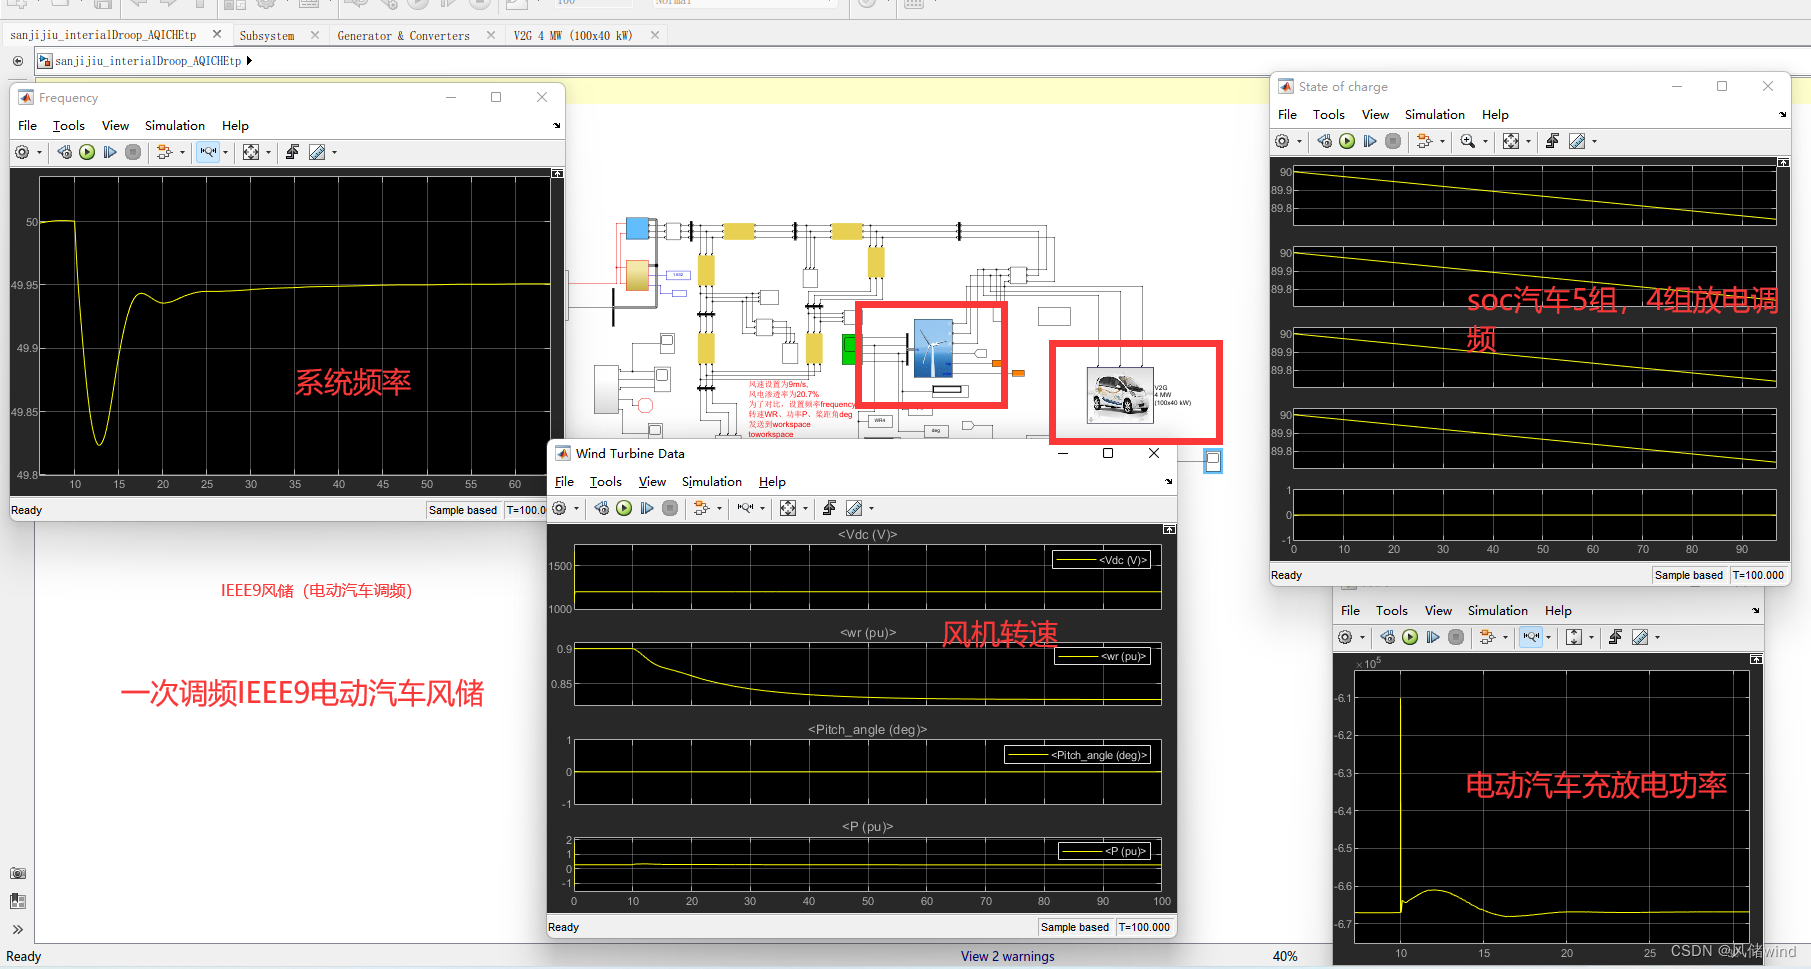Run the simulation from the Frequency scope
The image size is (1811, 969).
tap(87, 152)
